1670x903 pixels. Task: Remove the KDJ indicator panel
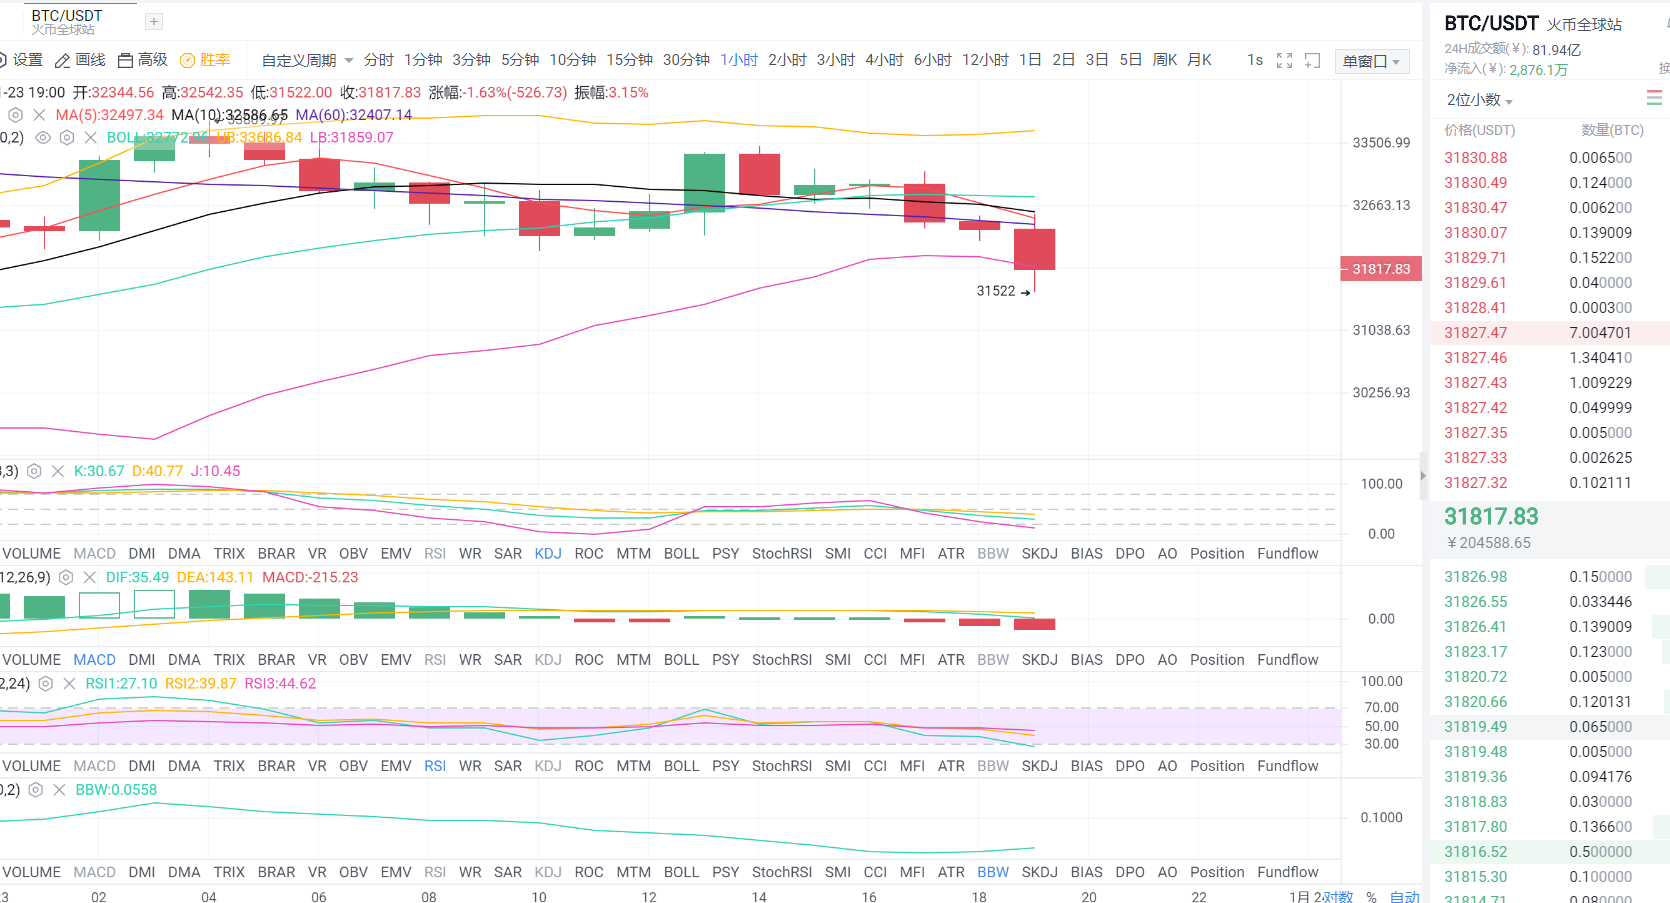pos(57,471)
